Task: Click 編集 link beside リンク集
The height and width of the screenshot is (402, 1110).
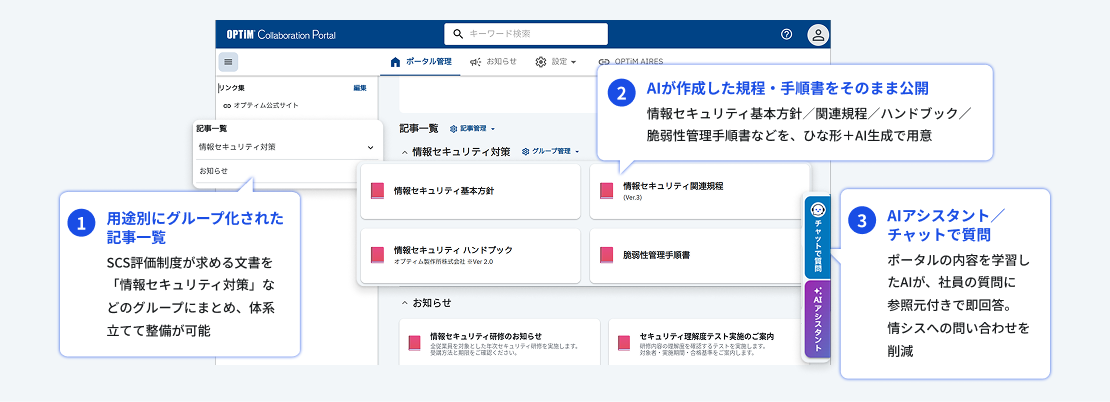Action: click(360, 88)
